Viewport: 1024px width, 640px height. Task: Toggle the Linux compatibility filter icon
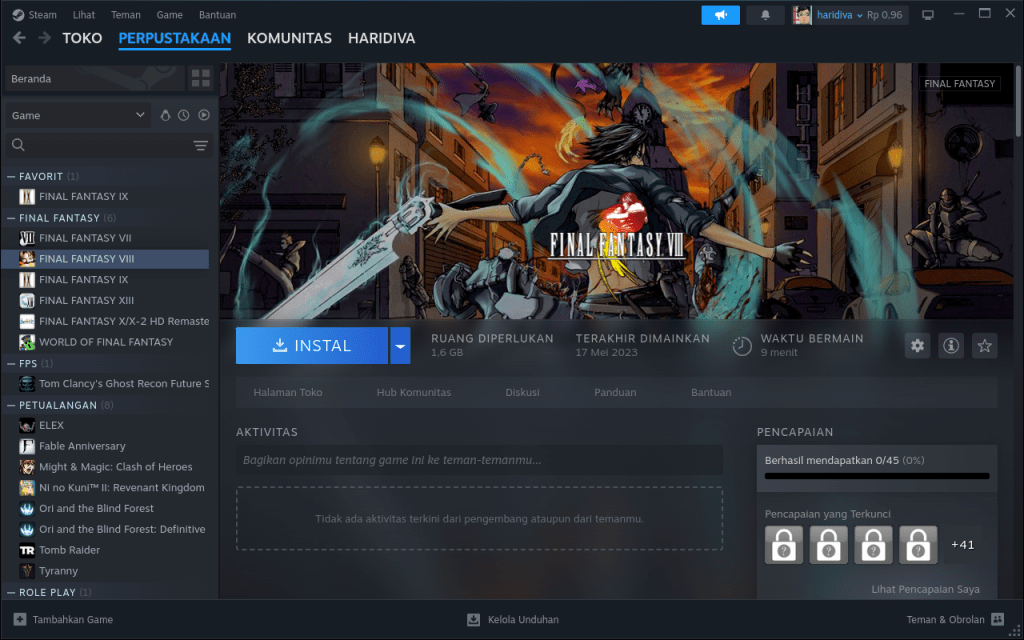[167, 115]
